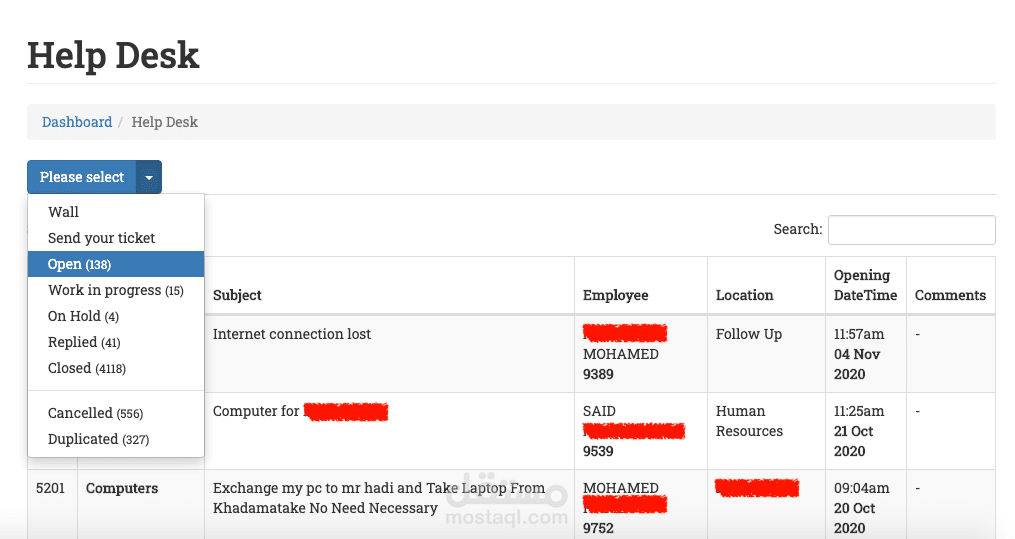Screen dimensions: 1015x539
Task: Filter by On Hold (4) tickets
Action: click(x=83, y=316)
